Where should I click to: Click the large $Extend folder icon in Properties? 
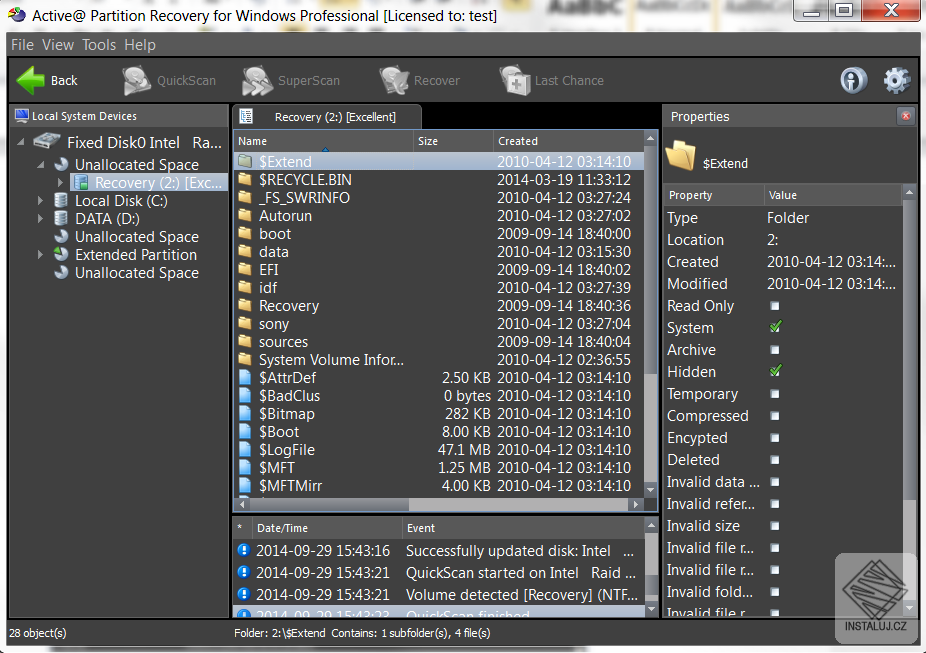(x=680, y=156)
